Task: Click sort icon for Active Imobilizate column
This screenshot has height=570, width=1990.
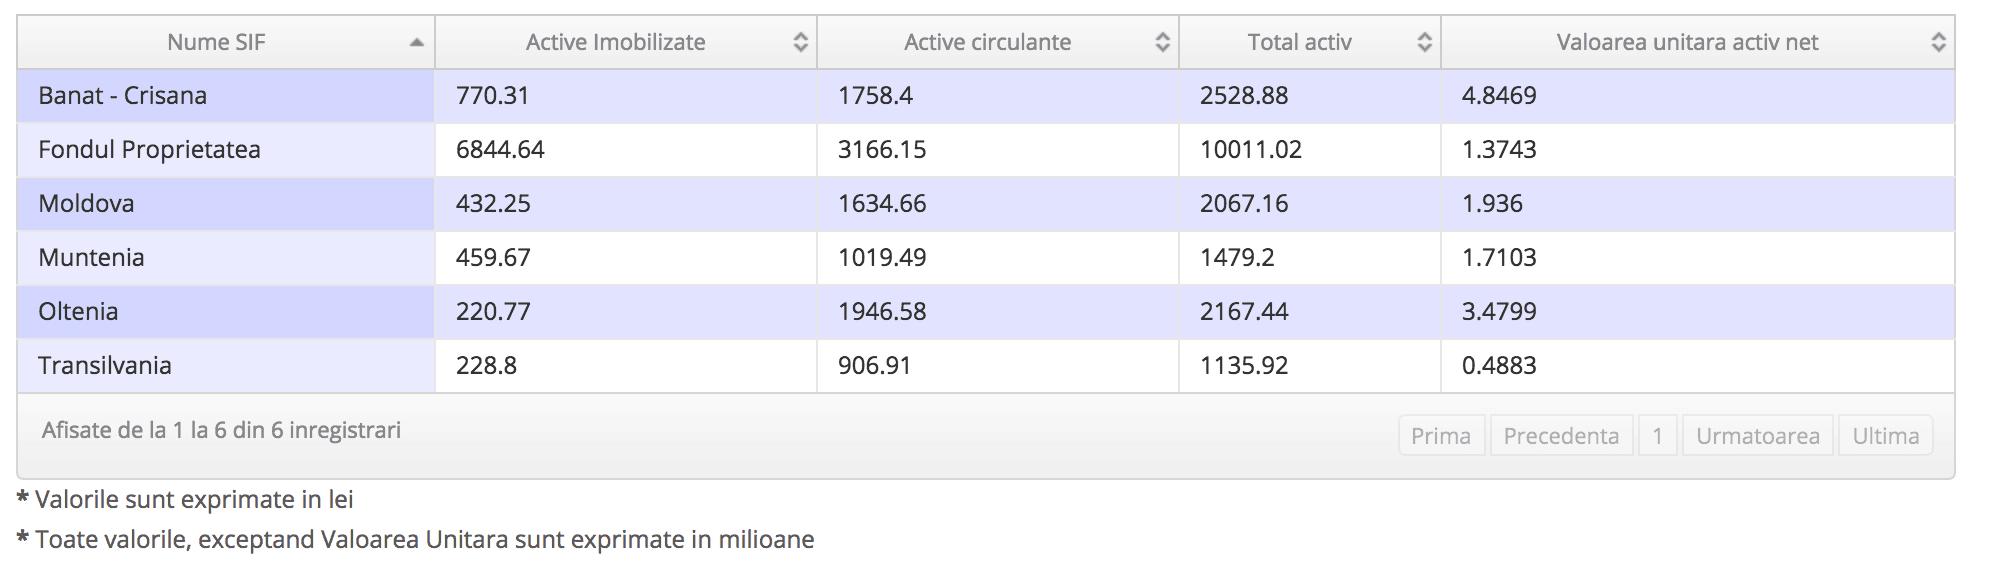Action: point(800,42)
